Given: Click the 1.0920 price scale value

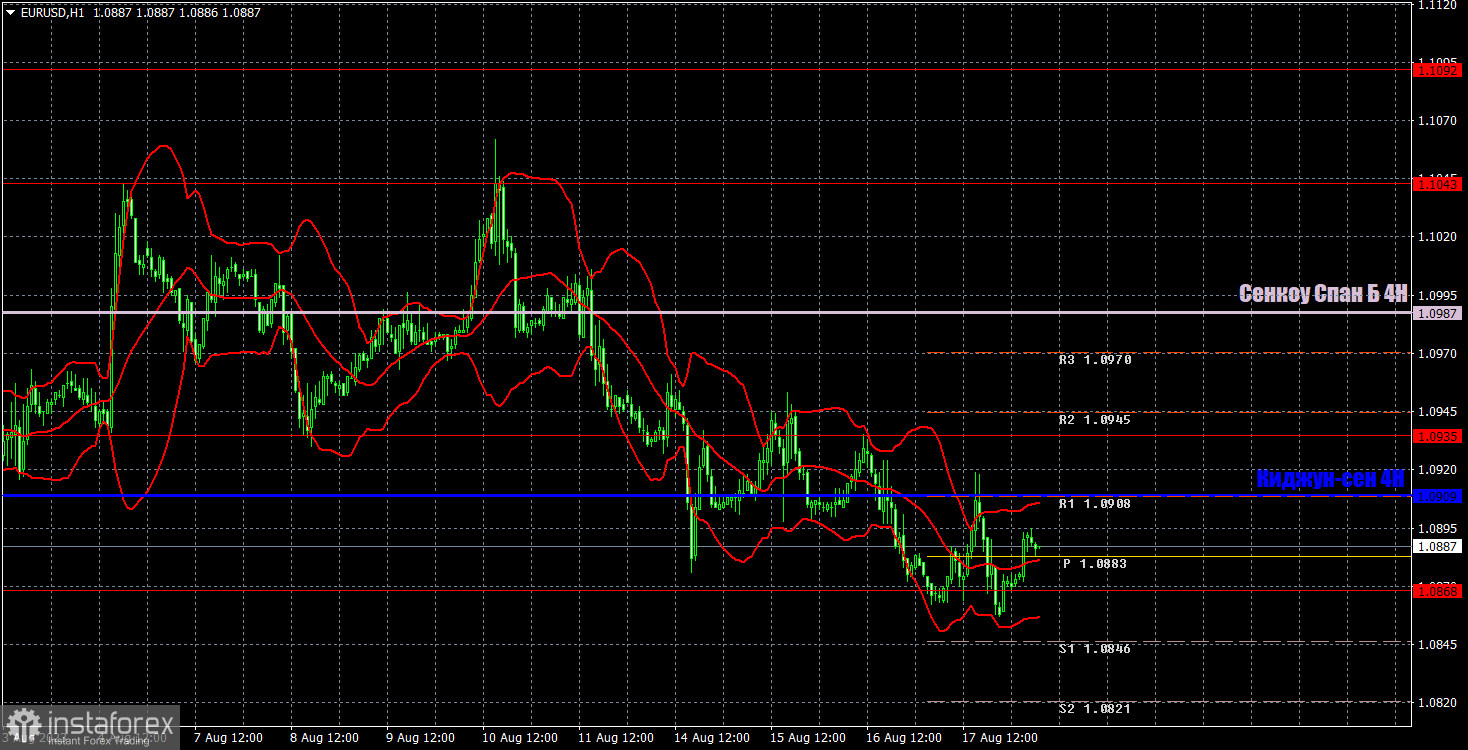Looking at the screenshot, I should point(1438,469).
